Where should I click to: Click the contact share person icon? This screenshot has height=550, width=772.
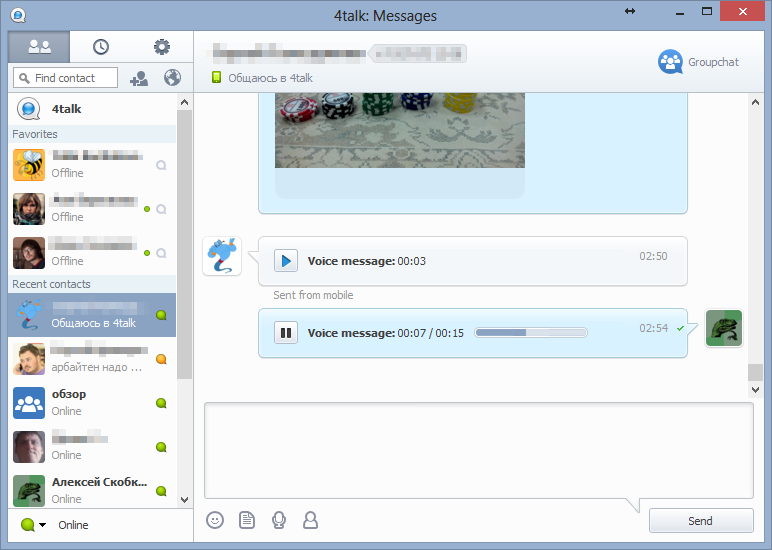(311, 520)
